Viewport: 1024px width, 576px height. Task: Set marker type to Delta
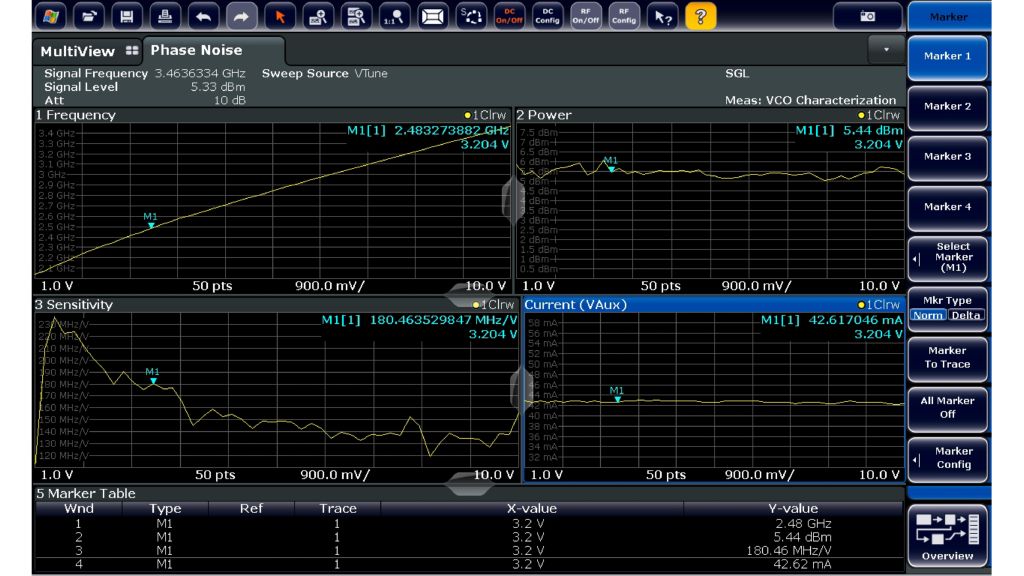coord(966,315)
